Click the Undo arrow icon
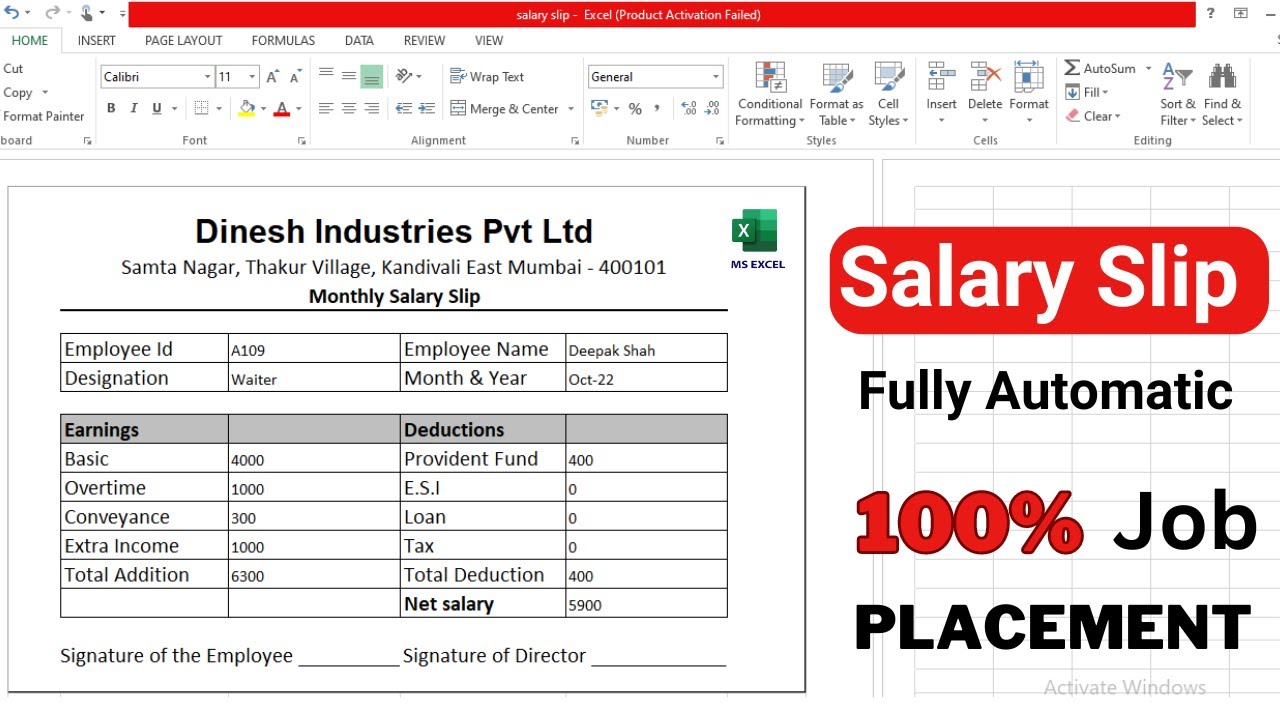 (13, 13)
